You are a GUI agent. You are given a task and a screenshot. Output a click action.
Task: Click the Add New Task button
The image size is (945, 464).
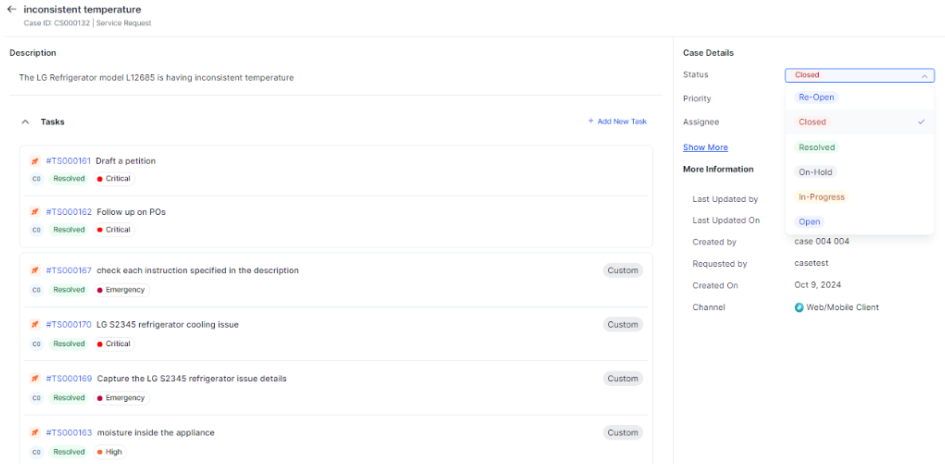point(617,122)
